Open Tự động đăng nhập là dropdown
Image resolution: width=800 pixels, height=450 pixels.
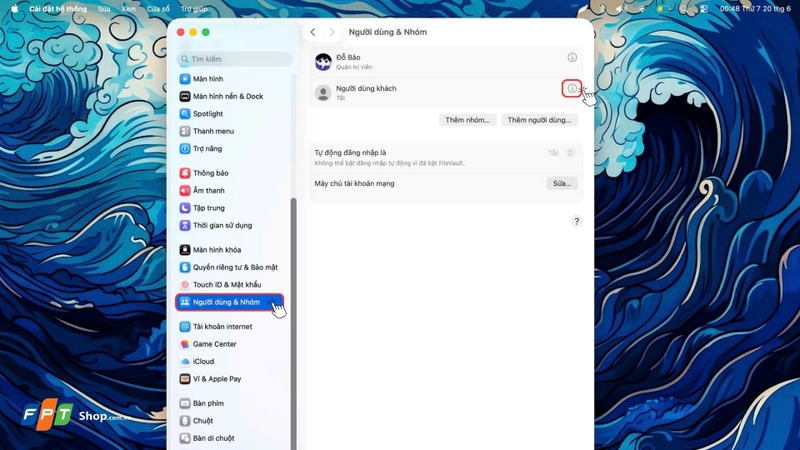[x=562, y=153]
